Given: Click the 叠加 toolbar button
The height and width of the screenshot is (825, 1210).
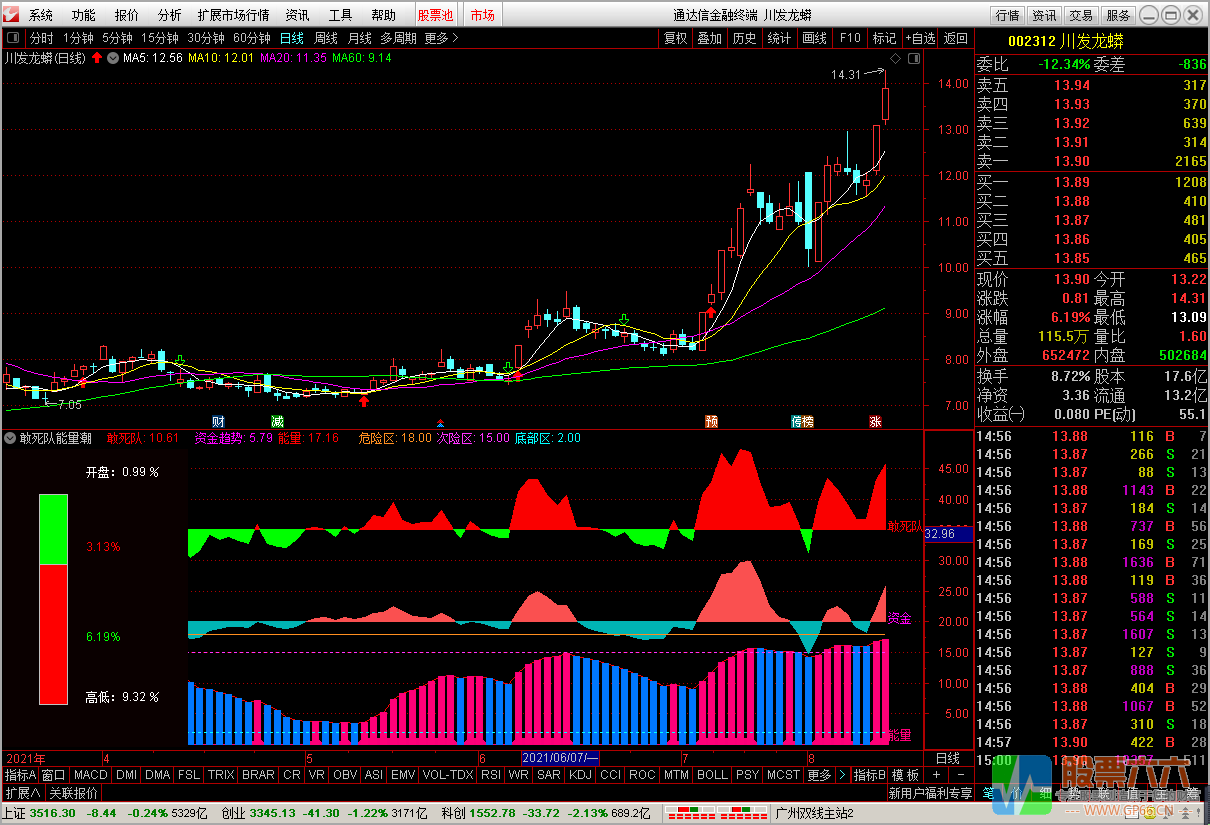Looking at the screenshot, I should pos(710,39).
